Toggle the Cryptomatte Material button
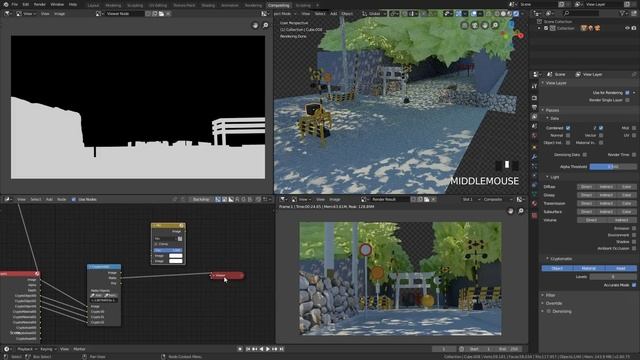Screen dimensions: 640x360 (589, 268)
